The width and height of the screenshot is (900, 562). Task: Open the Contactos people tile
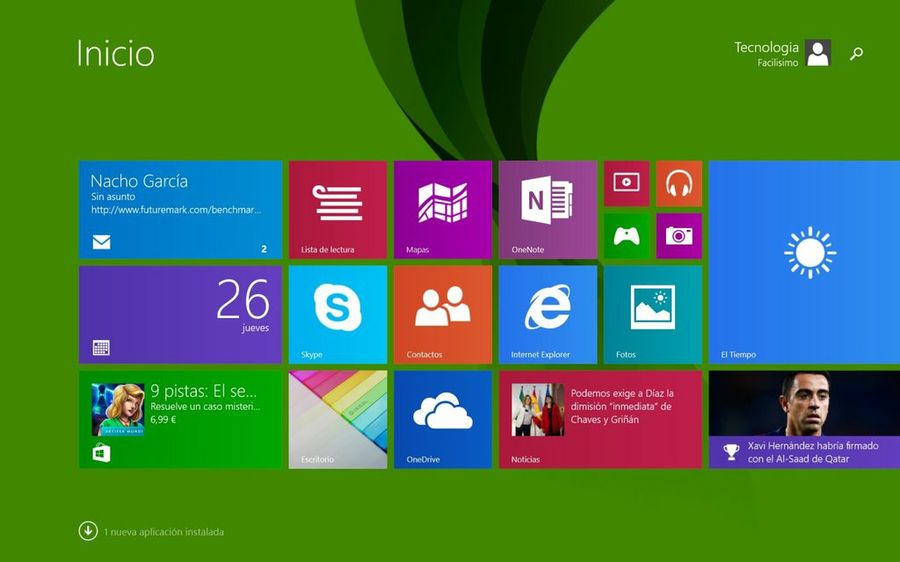[x=442, y=314]
